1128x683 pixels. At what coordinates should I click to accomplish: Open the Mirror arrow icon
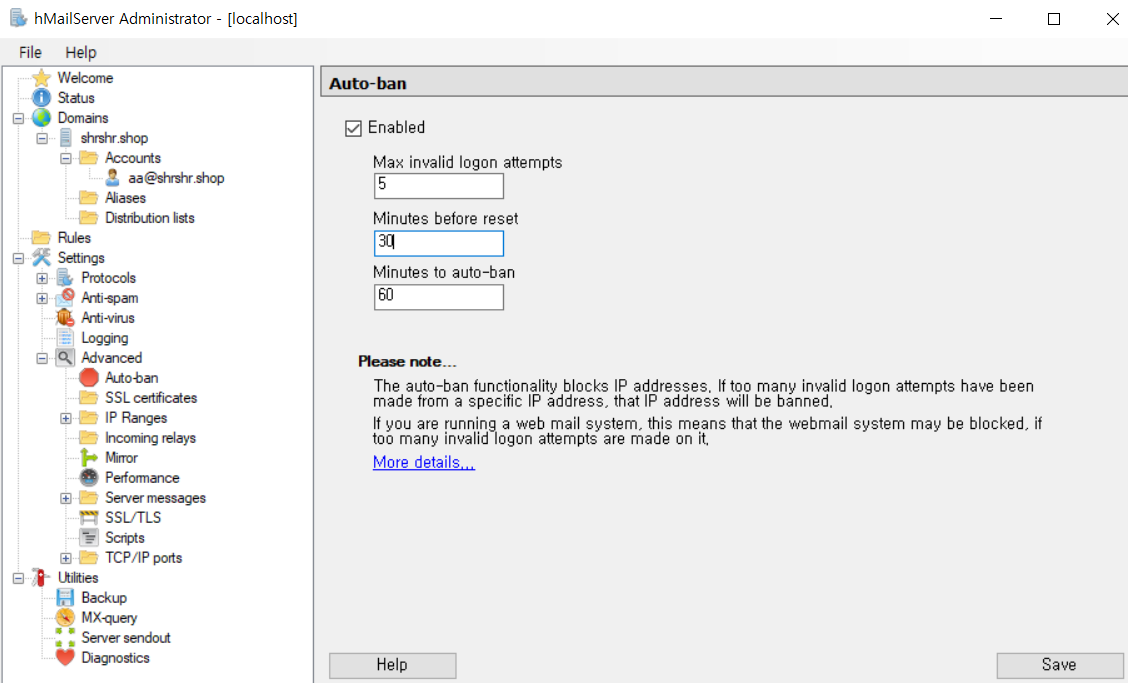[88, 457]
